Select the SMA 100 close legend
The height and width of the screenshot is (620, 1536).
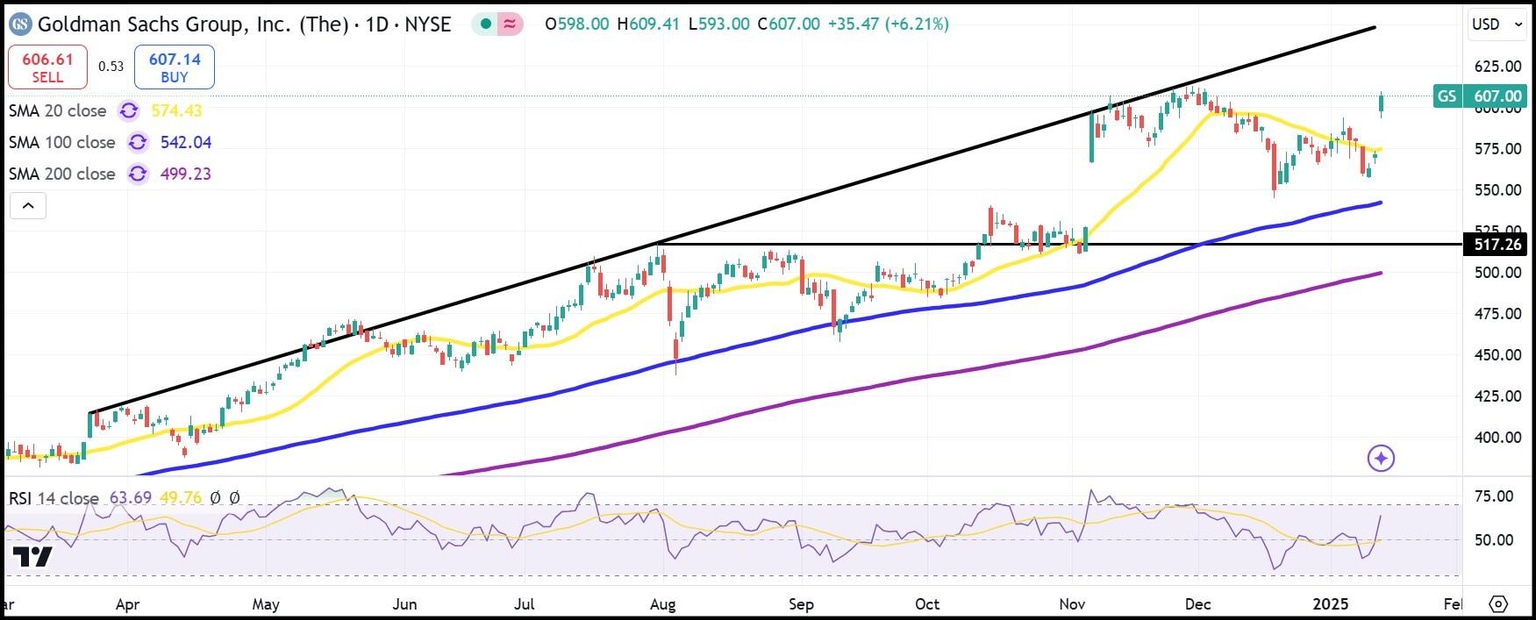click(62, 142)
